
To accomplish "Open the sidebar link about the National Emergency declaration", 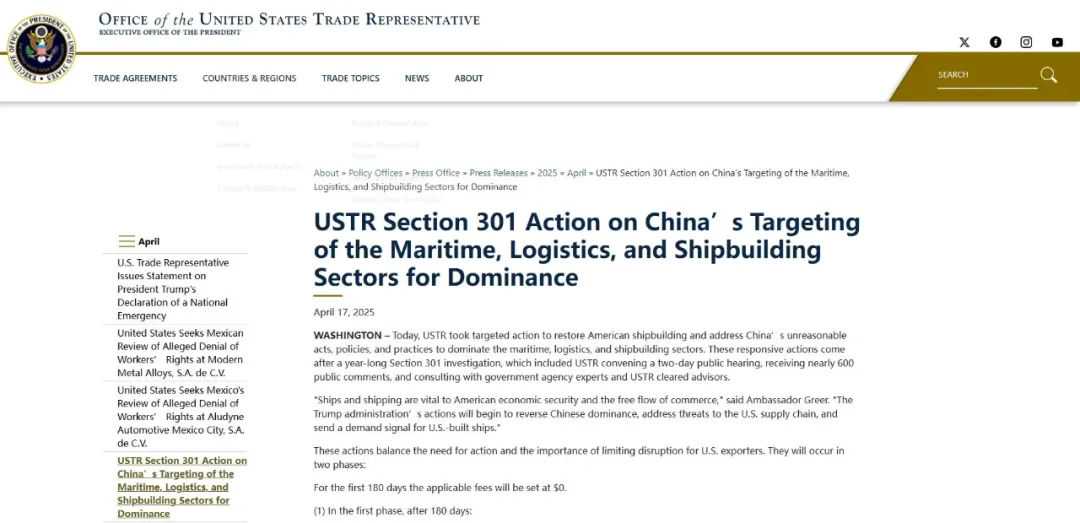I will coord(173,289).
